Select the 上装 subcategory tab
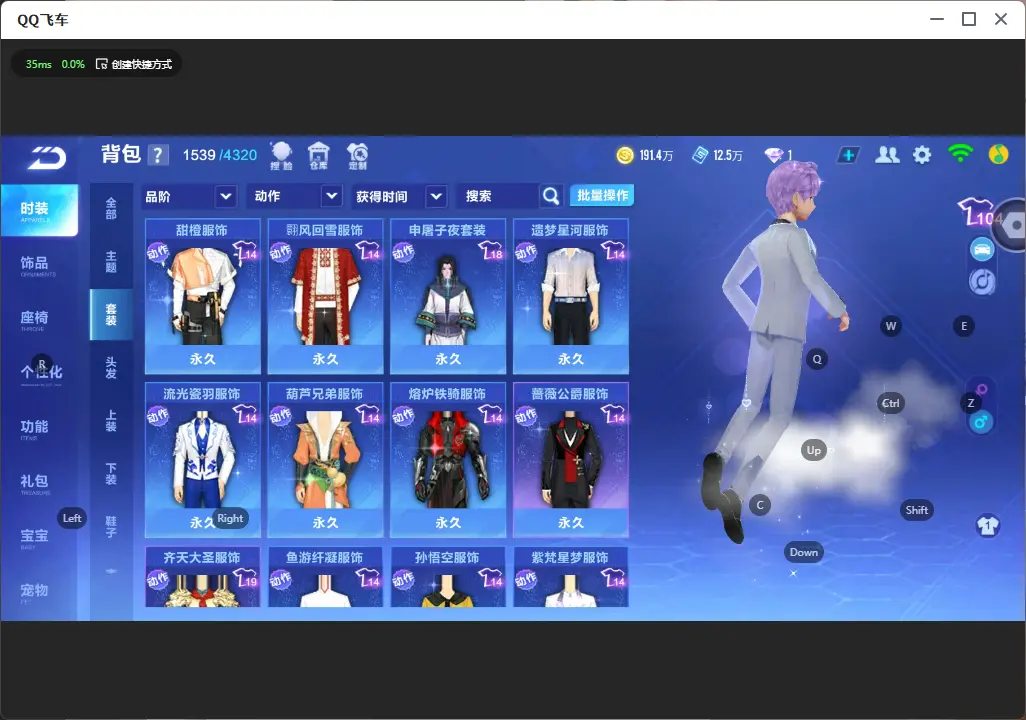 point(111,421)
